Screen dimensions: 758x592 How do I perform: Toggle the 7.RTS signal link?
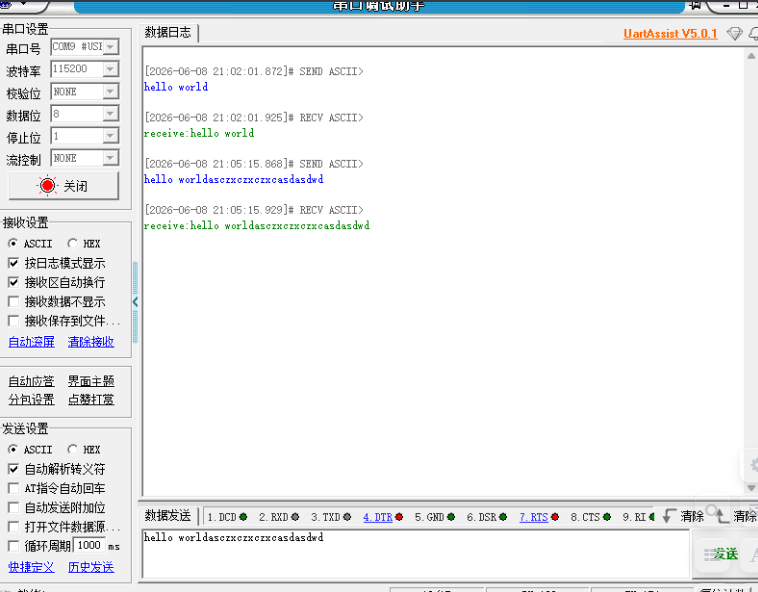tap(534, 517)
